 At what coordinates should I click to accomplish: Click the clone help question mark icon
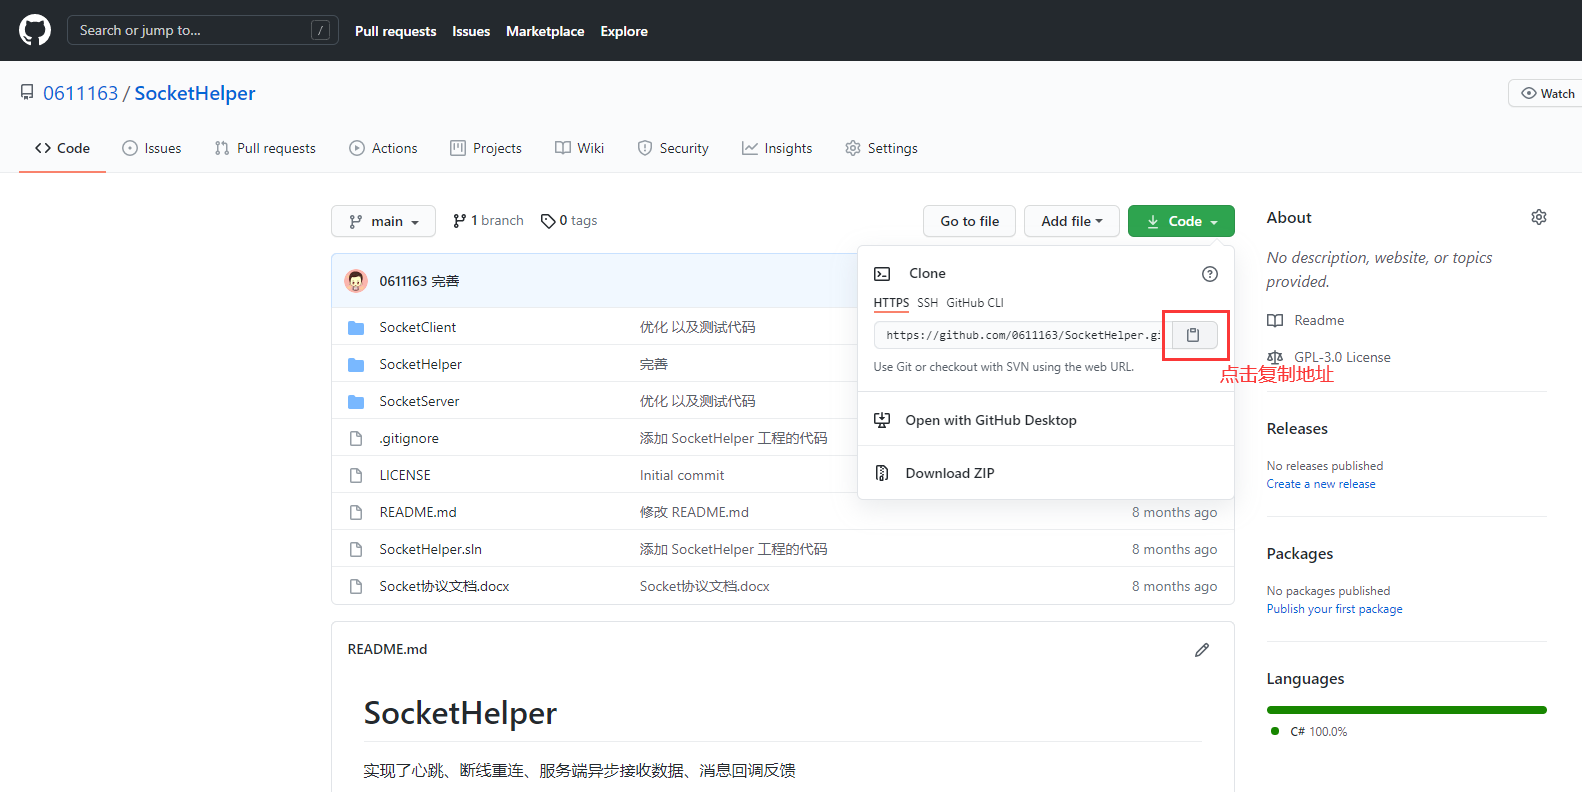(1209, 274)
